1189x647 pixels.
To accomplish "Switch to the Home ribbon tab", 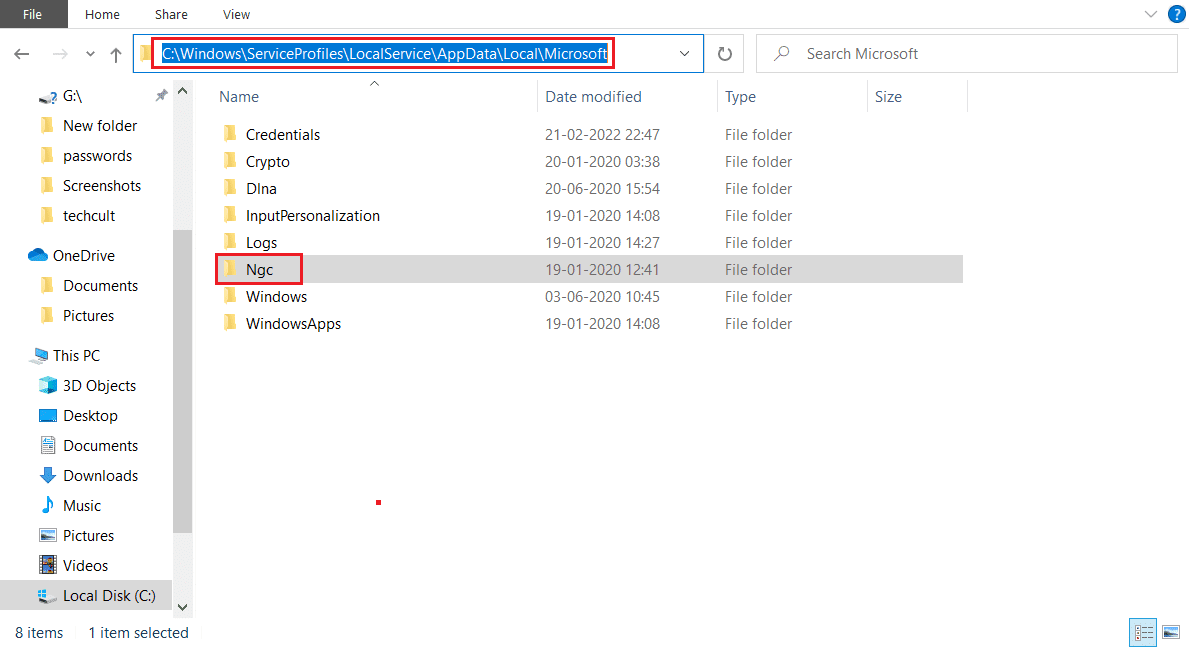I will pyautogui.click(x=102, y=14).
